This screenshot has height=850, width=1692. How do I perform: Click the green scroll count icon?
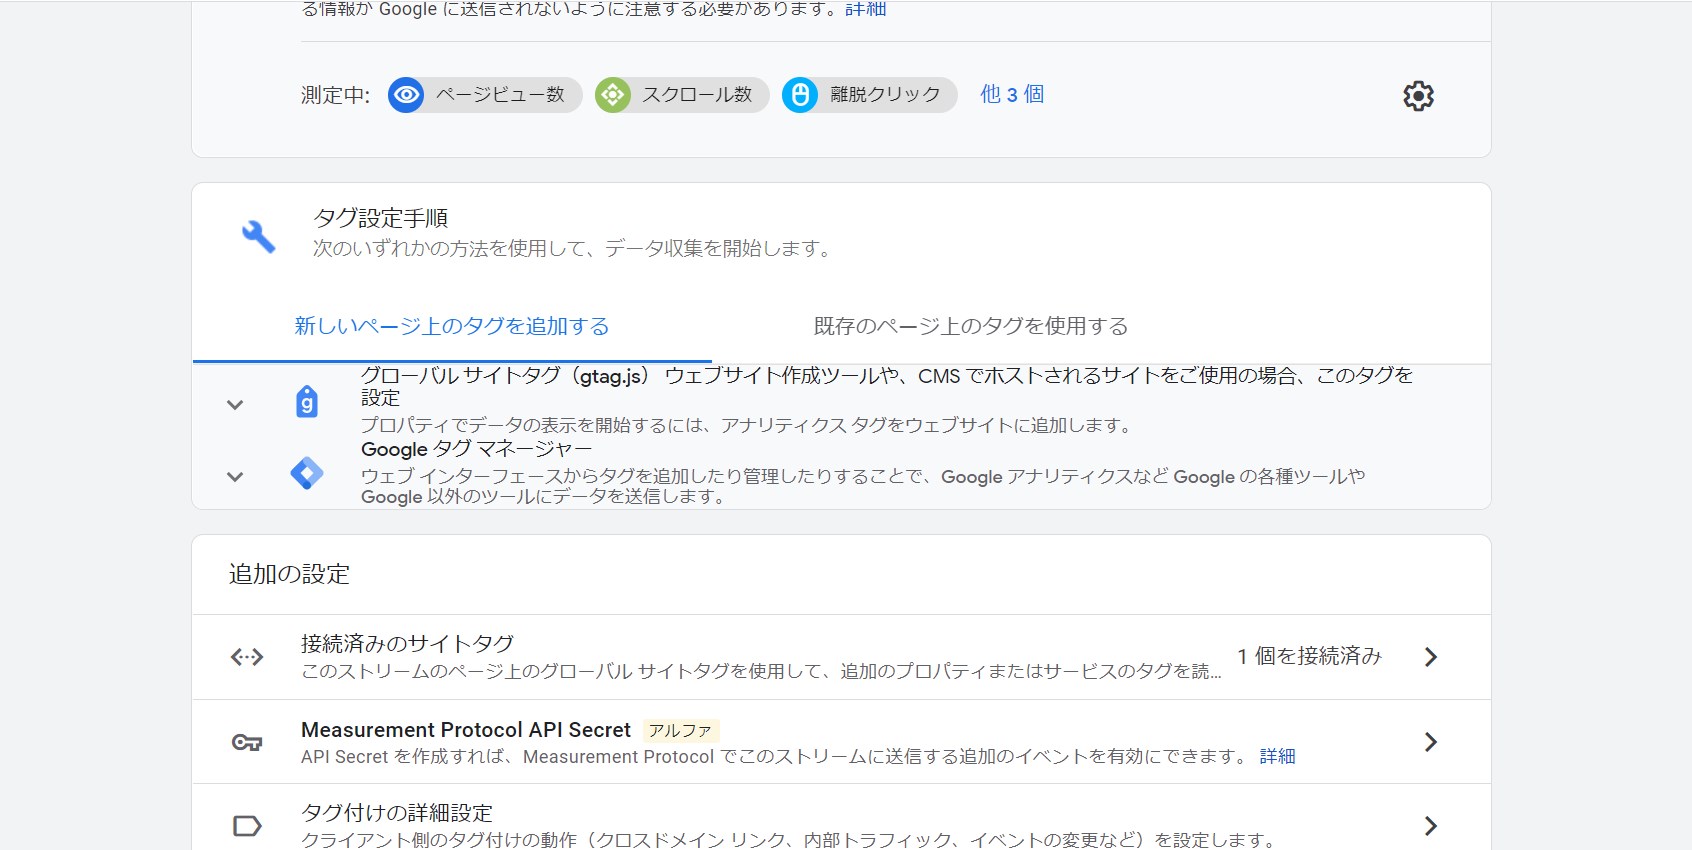coord(612,95)
